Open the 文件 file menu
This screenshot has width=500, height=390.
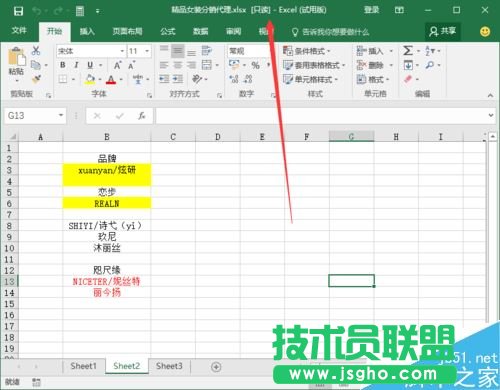[x=19, y=31]
